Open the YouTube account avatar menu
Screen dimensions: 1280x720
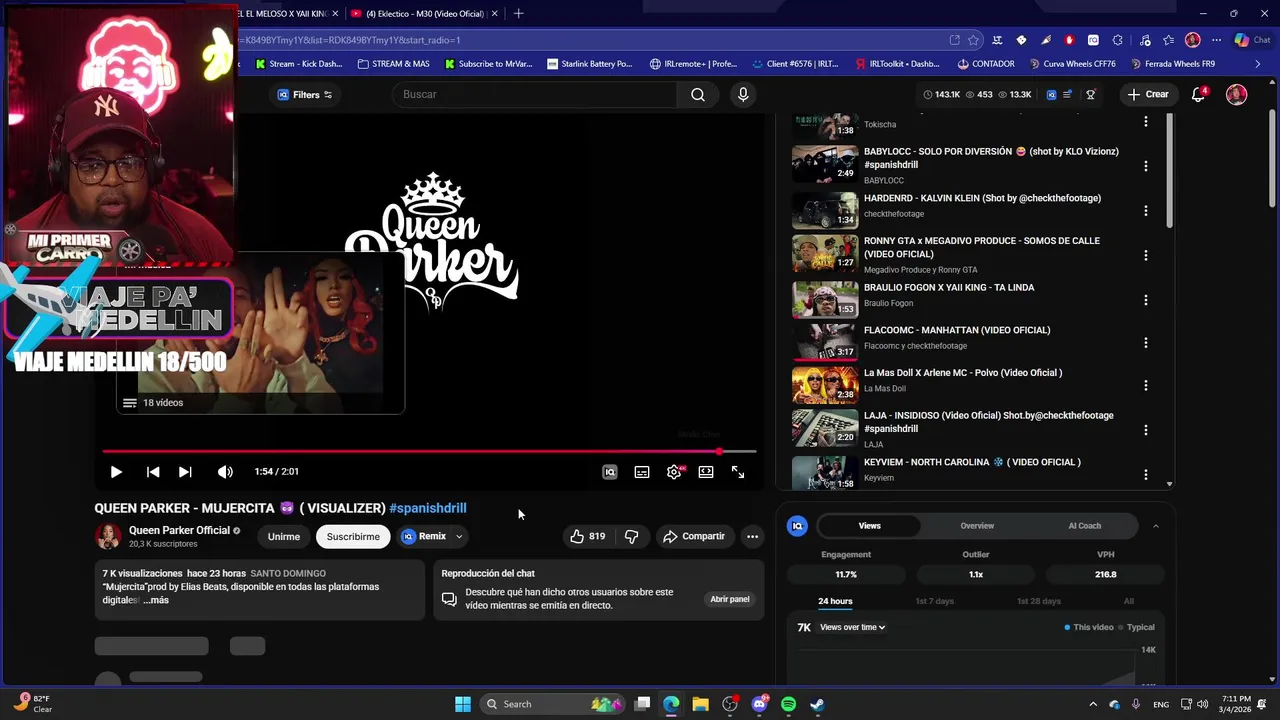[x=1236, y=94]
